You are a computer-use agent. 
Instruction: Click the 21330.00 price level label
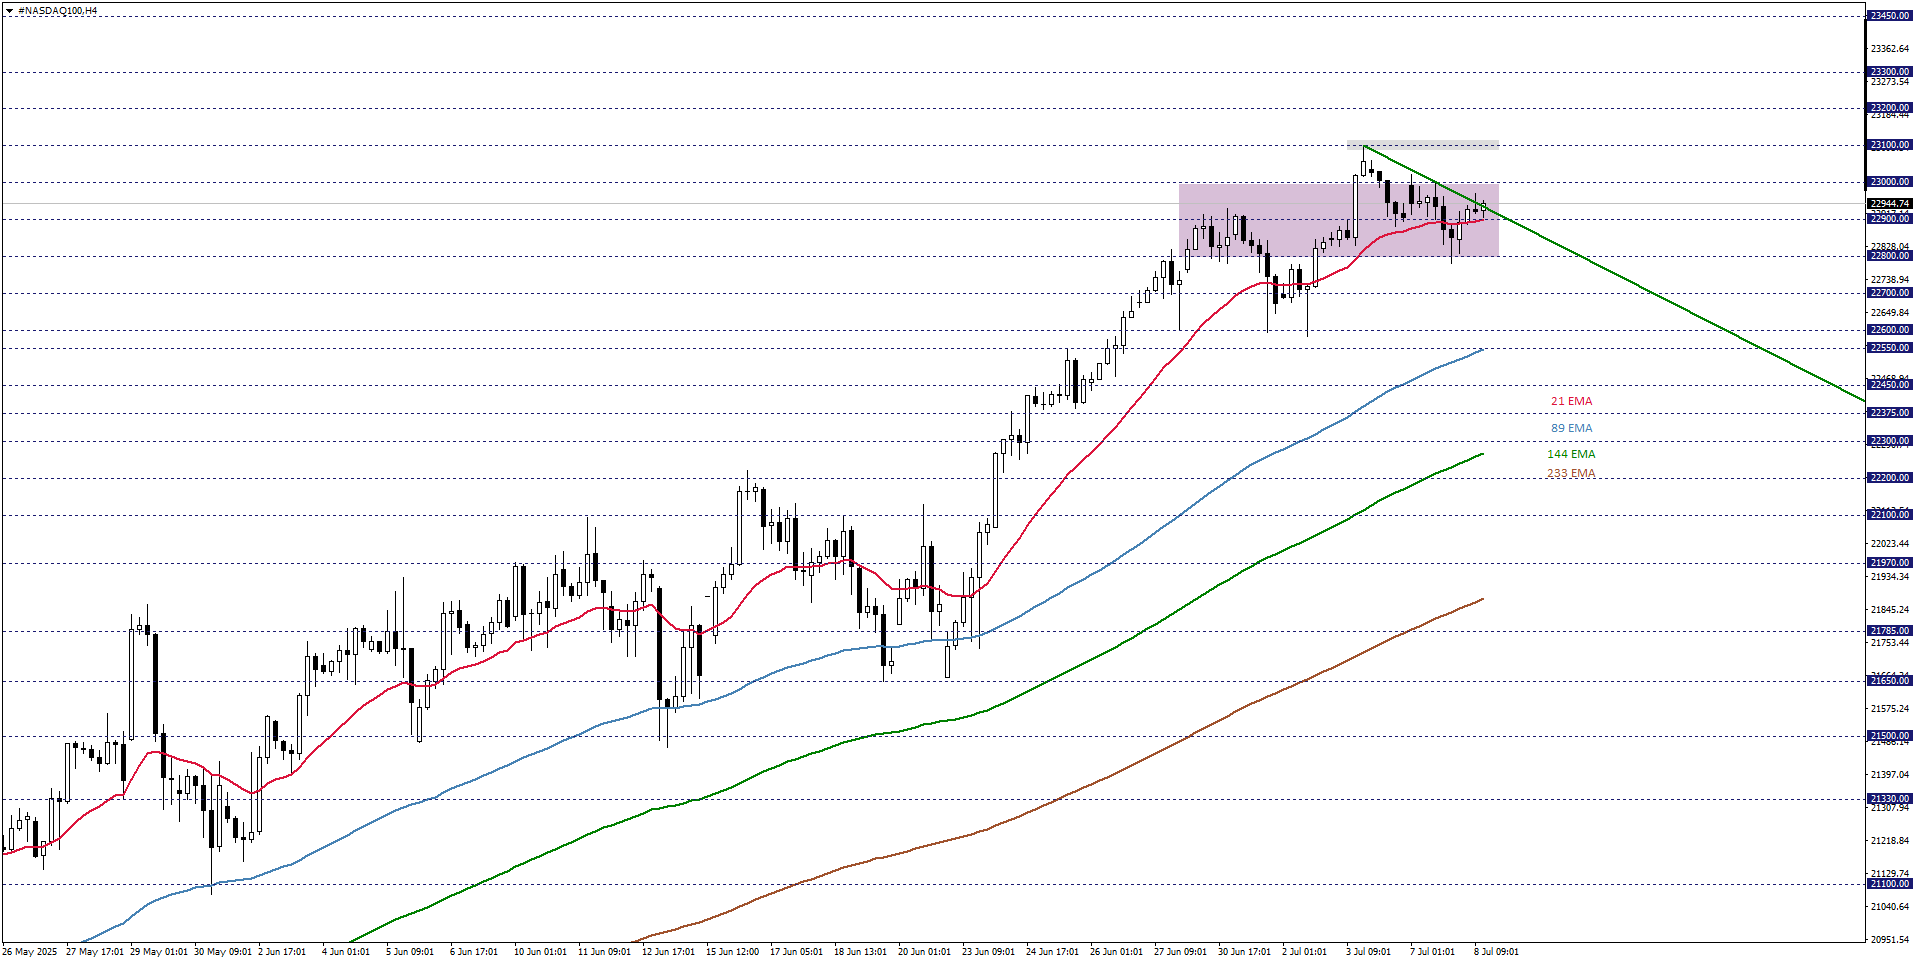pyautogui.click(x=1890, y=799)
